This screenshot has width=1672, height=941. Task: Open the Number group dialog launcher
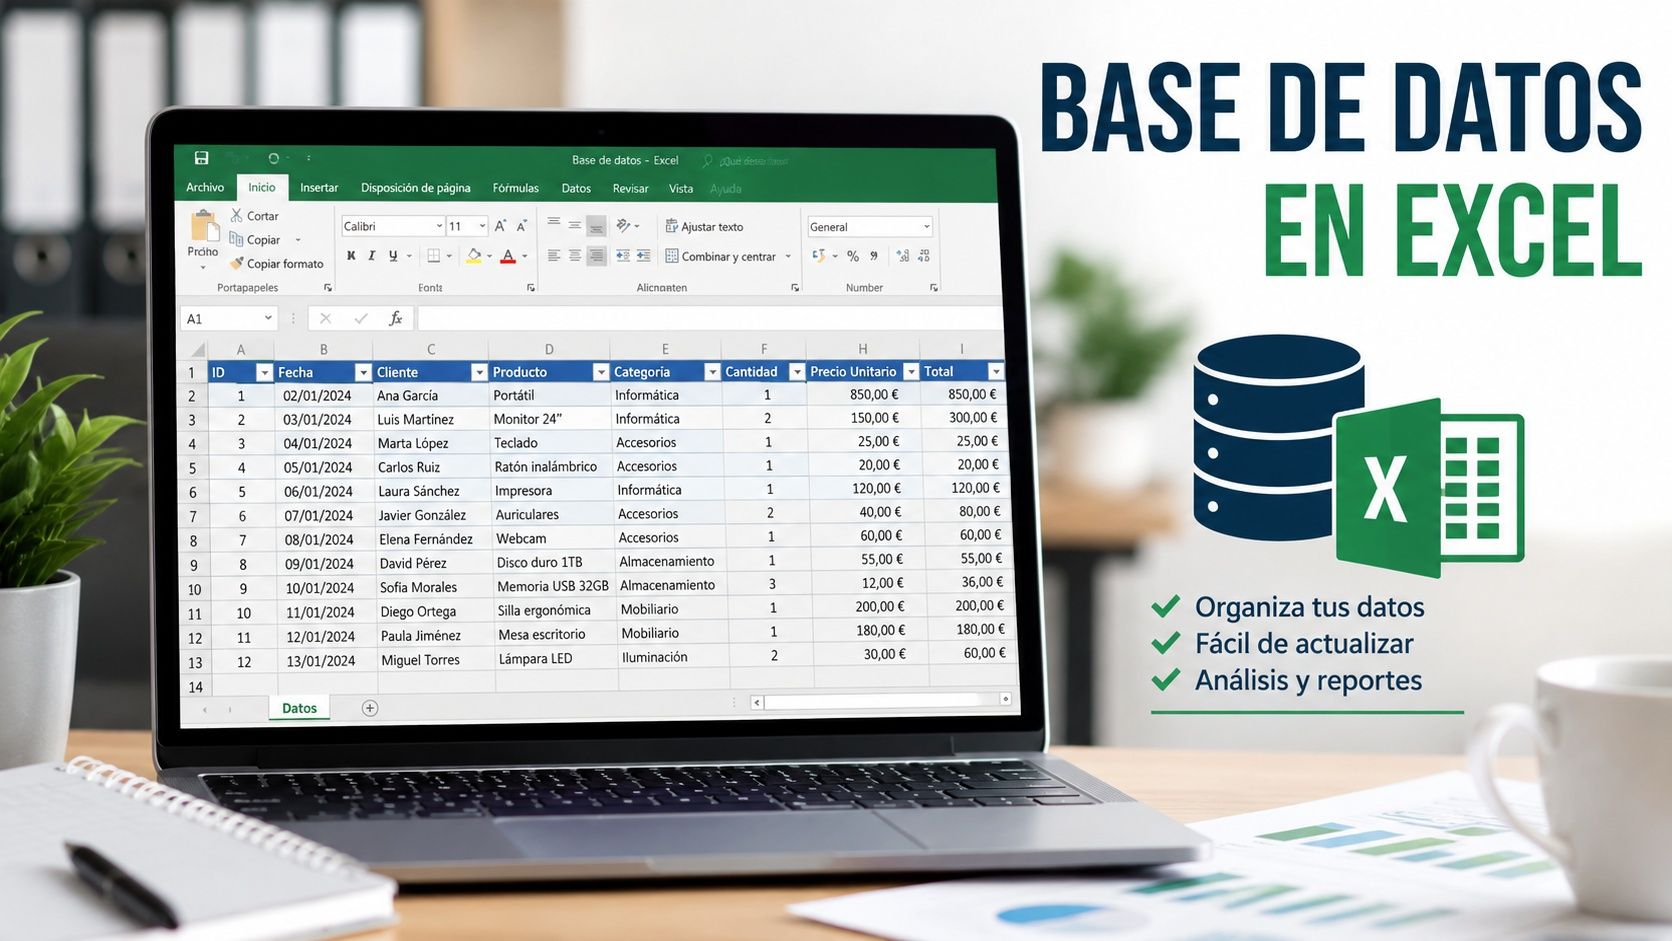(x=934, y=288)
